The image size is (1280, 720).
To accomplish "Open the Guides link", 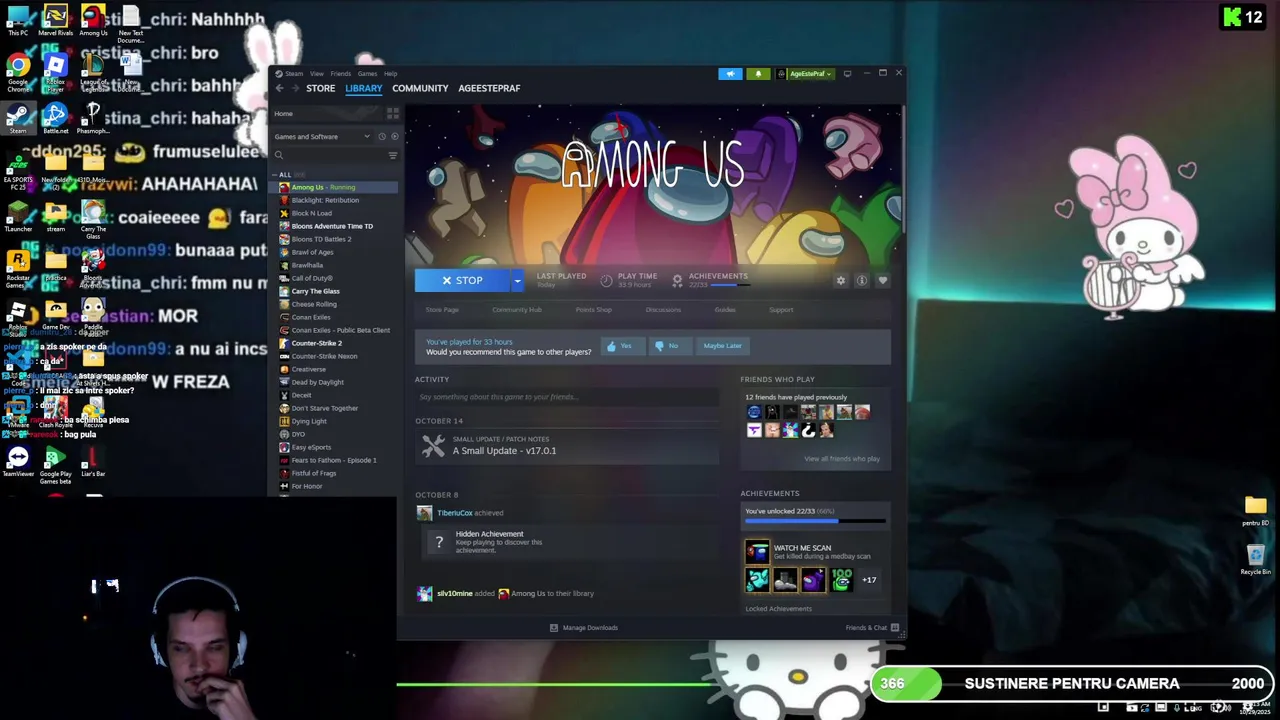I will point(725,310).
